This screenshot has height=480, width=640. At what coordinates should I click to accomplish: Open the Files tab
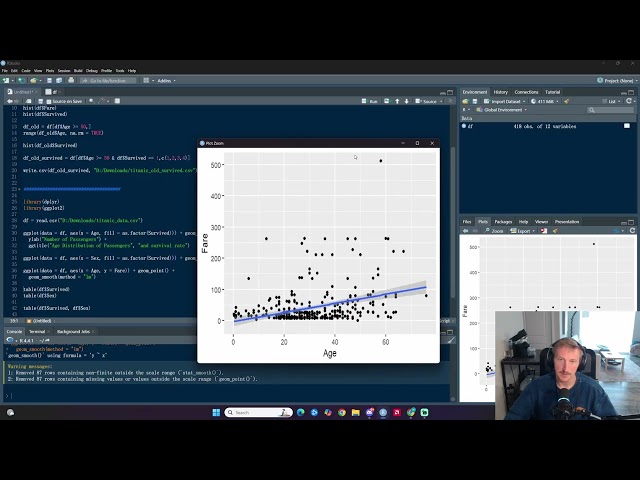pos(467,222)
